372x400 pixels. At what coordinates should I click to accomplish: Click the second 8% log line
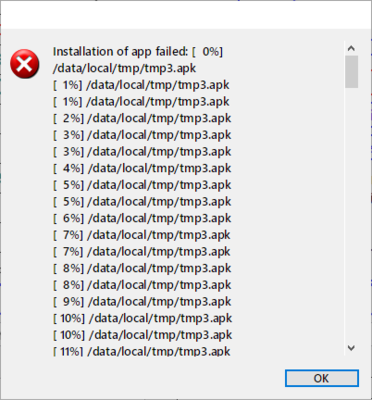(x=142, y=285)
